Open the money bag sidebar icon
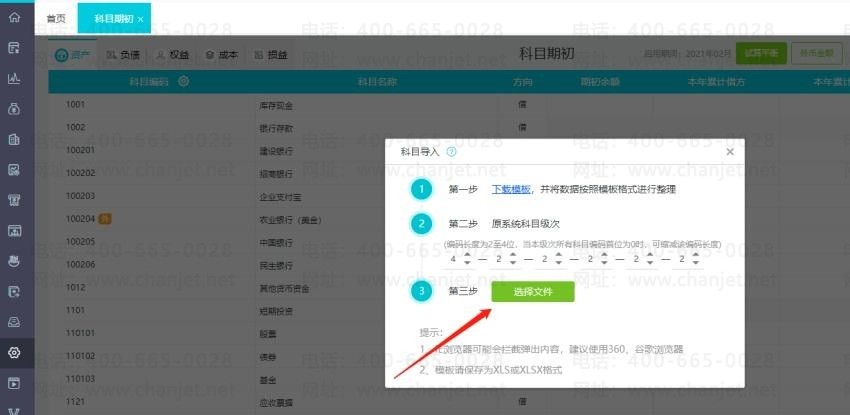Image resolution: width=850 pixels, height=415 pixels. pos(15,109)
